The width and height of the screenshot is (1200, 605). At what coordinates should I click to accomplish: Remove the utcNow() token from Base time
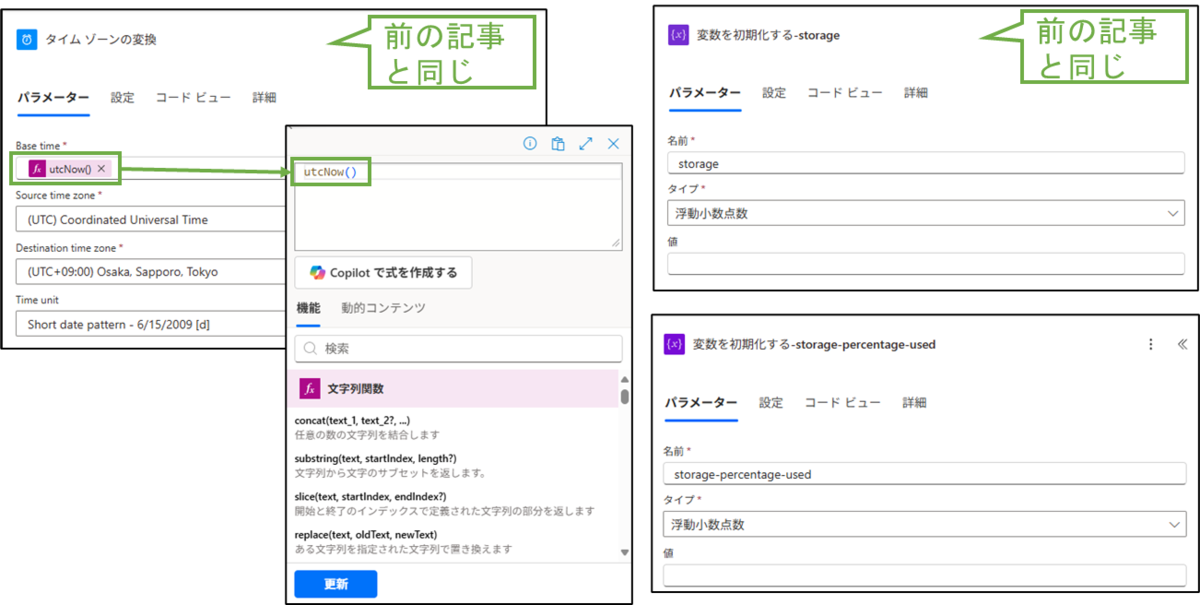coord(101,169)
